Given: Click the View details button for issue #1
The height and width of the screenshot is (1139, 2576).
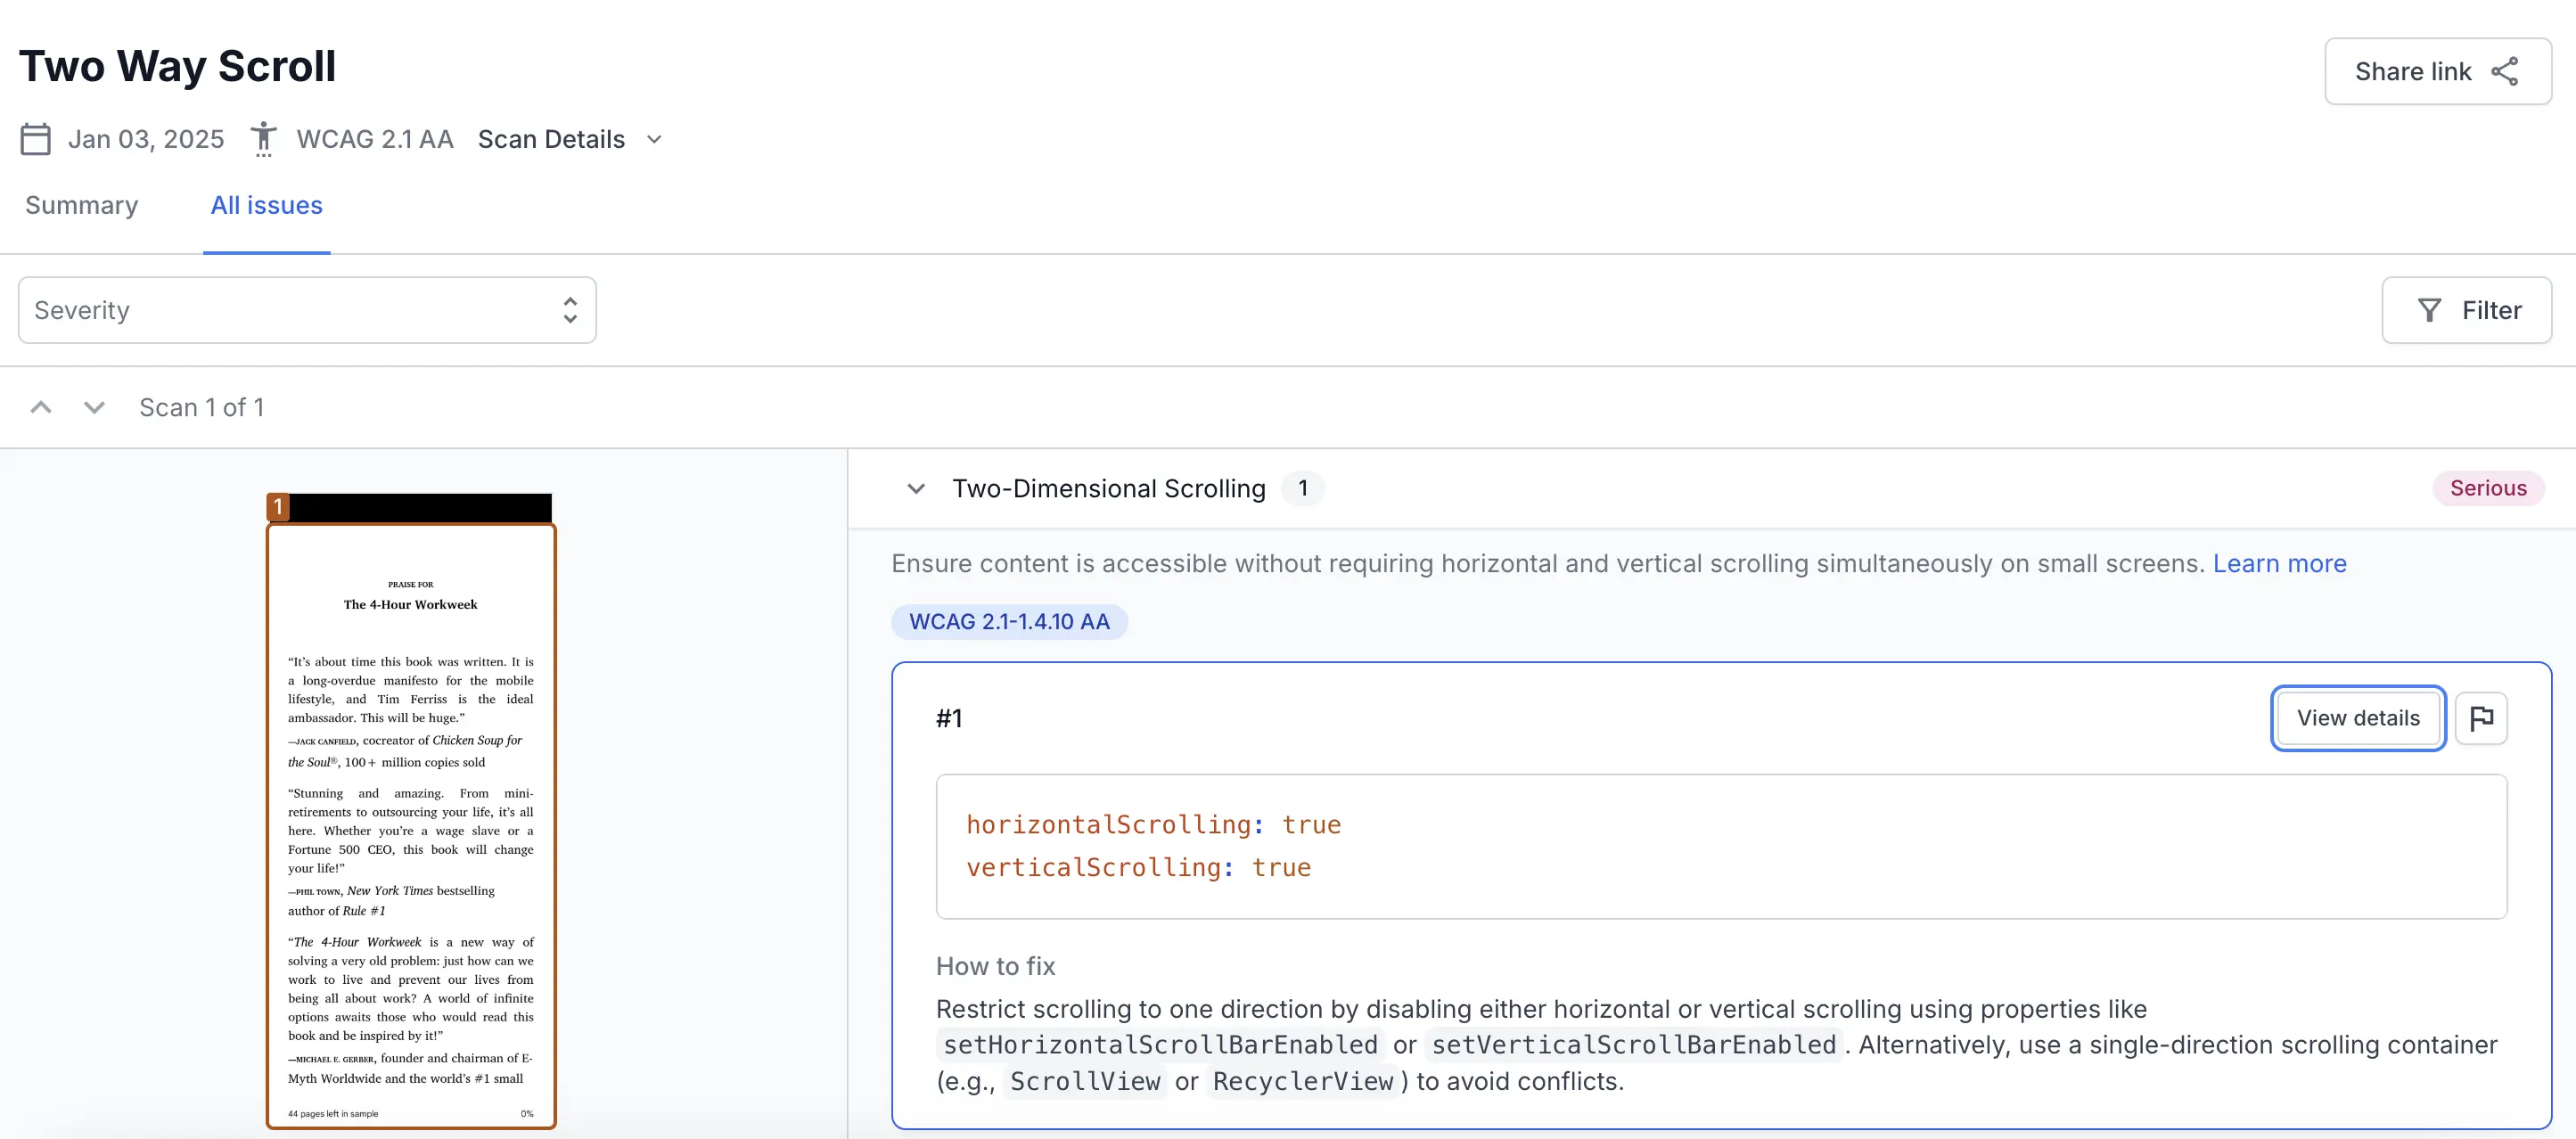Looking at the screenshot, I should (x=2357, y=718).
